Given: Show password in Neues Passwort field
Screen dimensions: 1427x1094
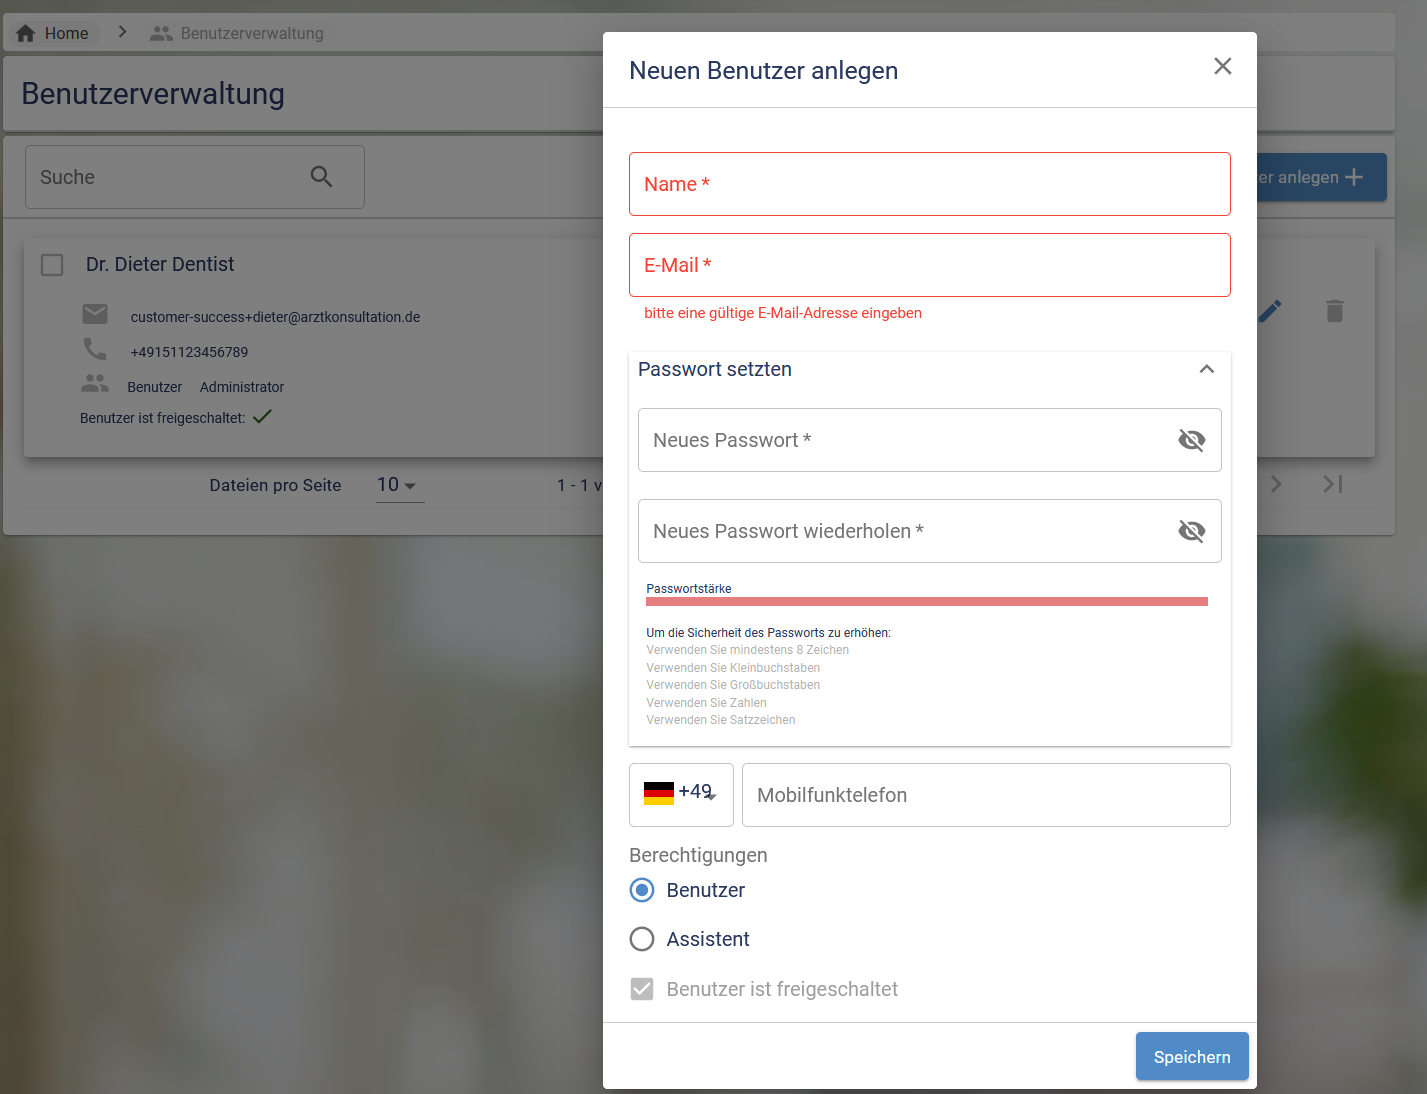Looking at the screenshot, I should click(1191, 440).
